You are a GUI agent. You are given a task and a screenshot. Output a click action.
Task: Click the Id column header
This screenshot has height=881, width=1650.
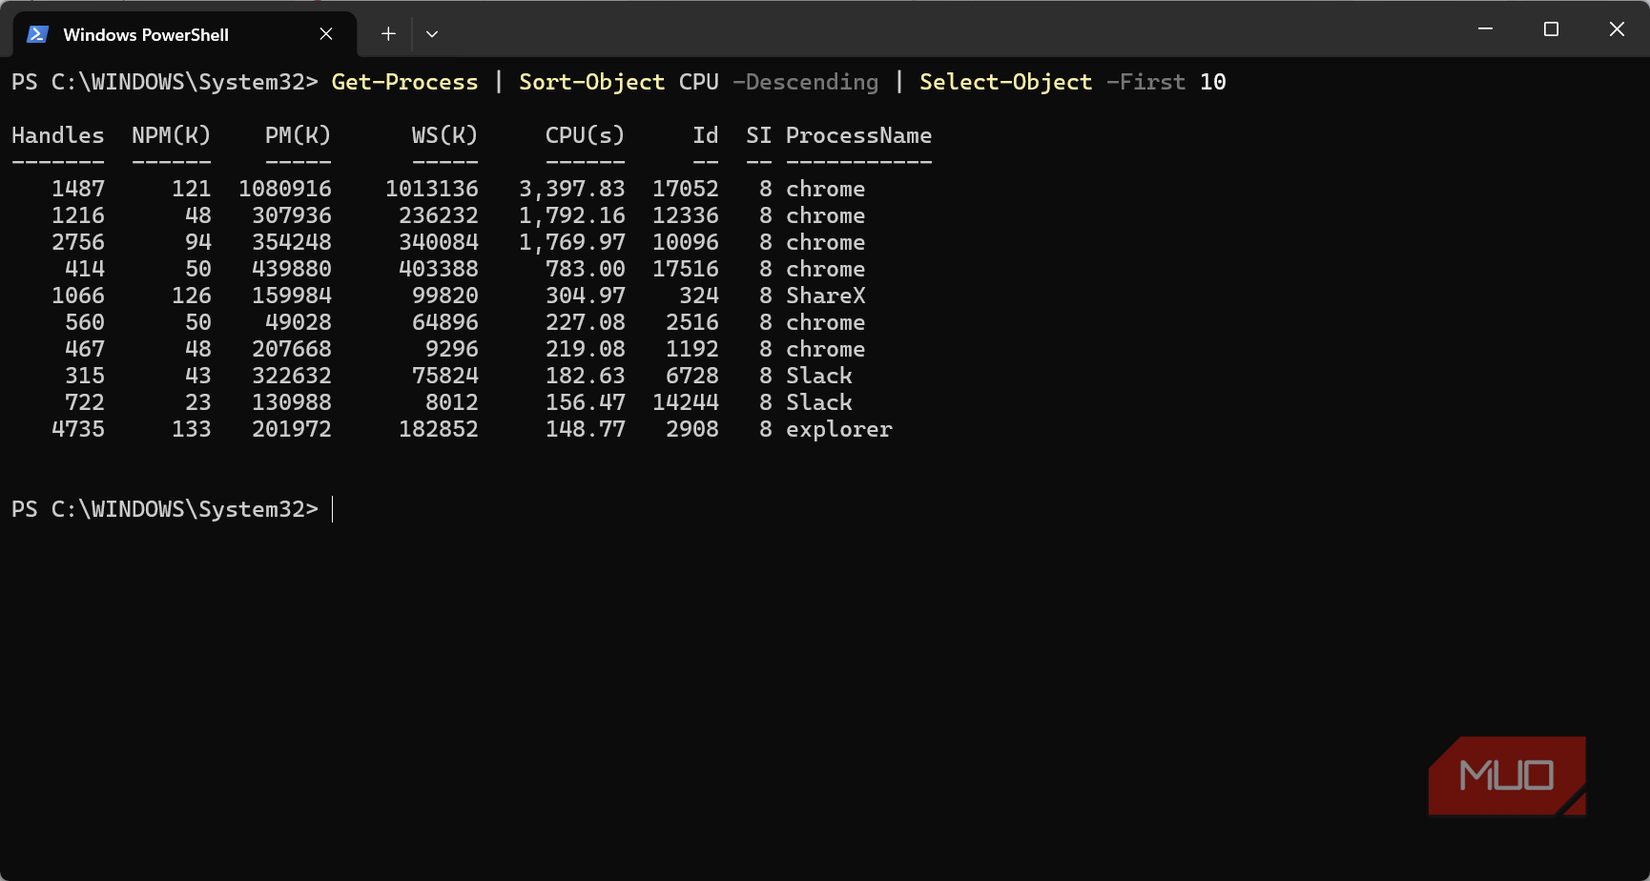coord(705,135)
